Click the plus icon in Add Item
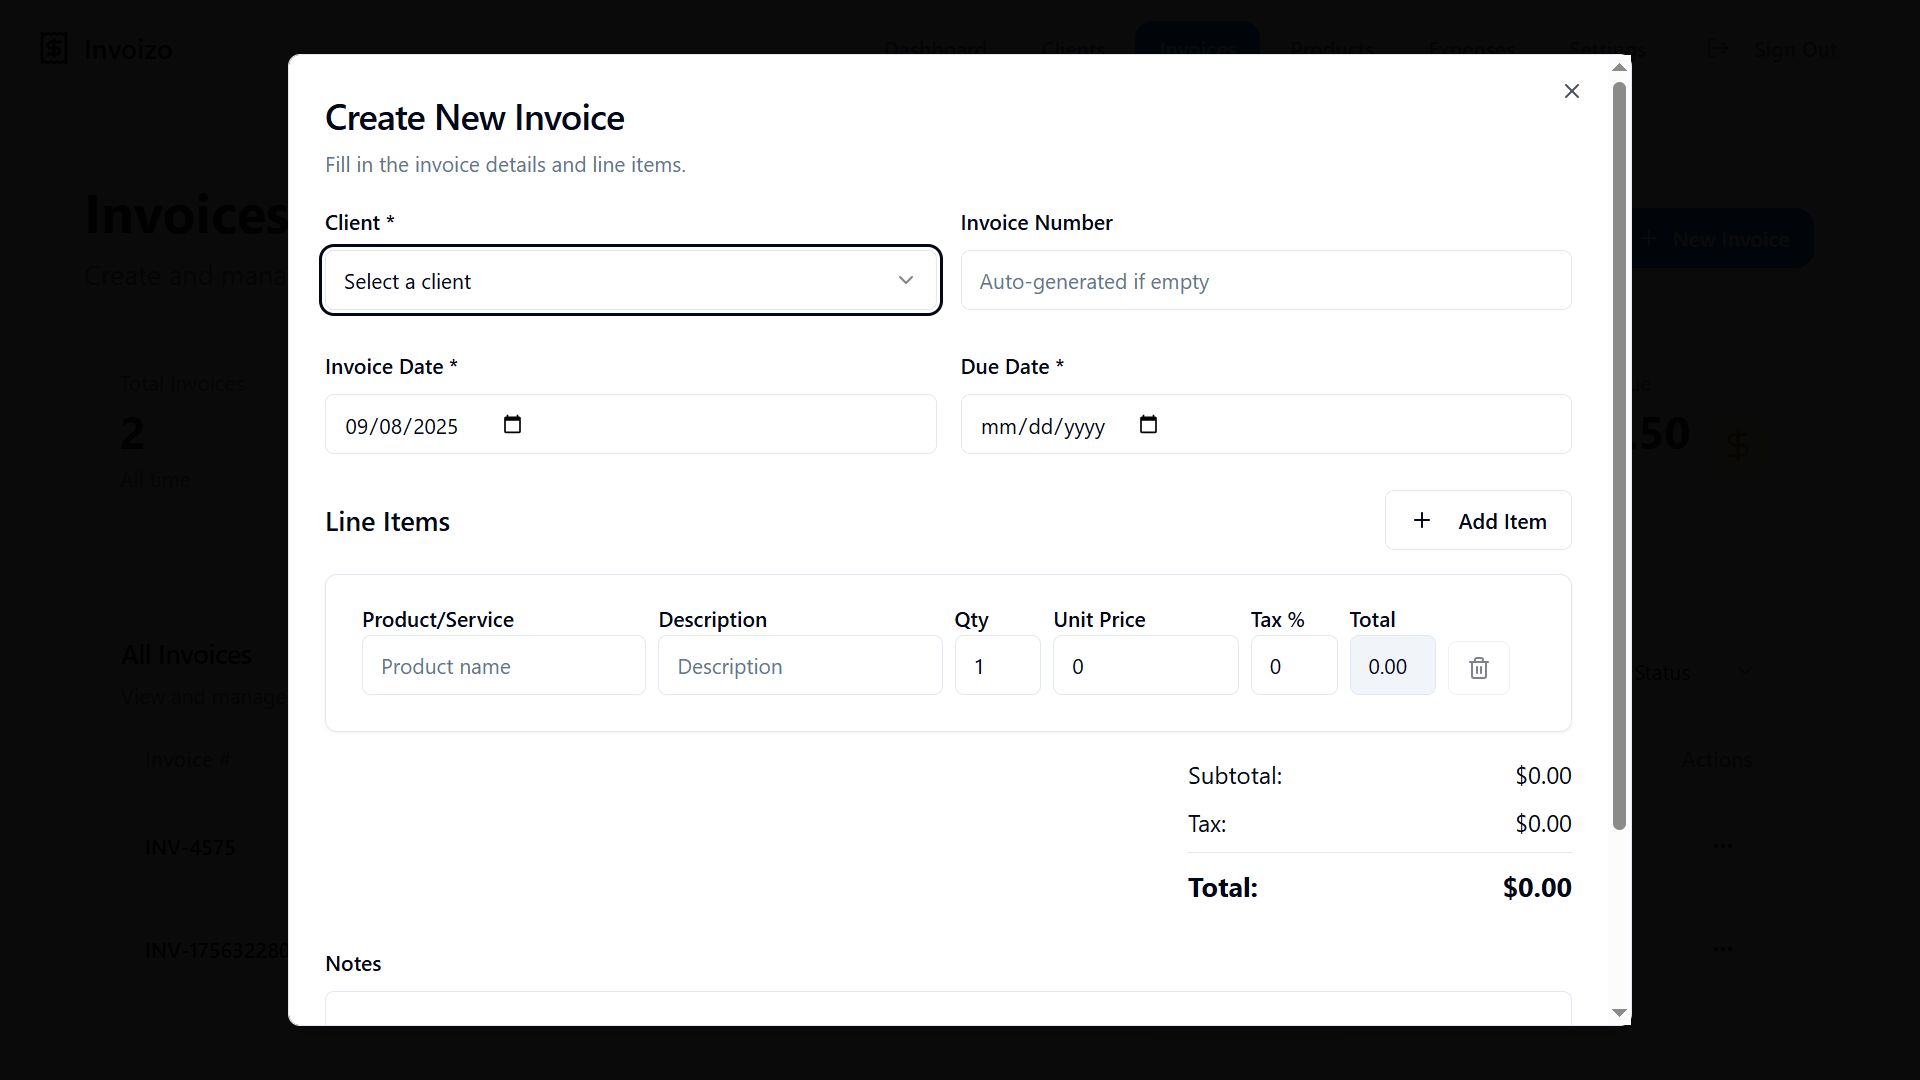Screen dimensions: 1920x1080 click(1421, 520)
